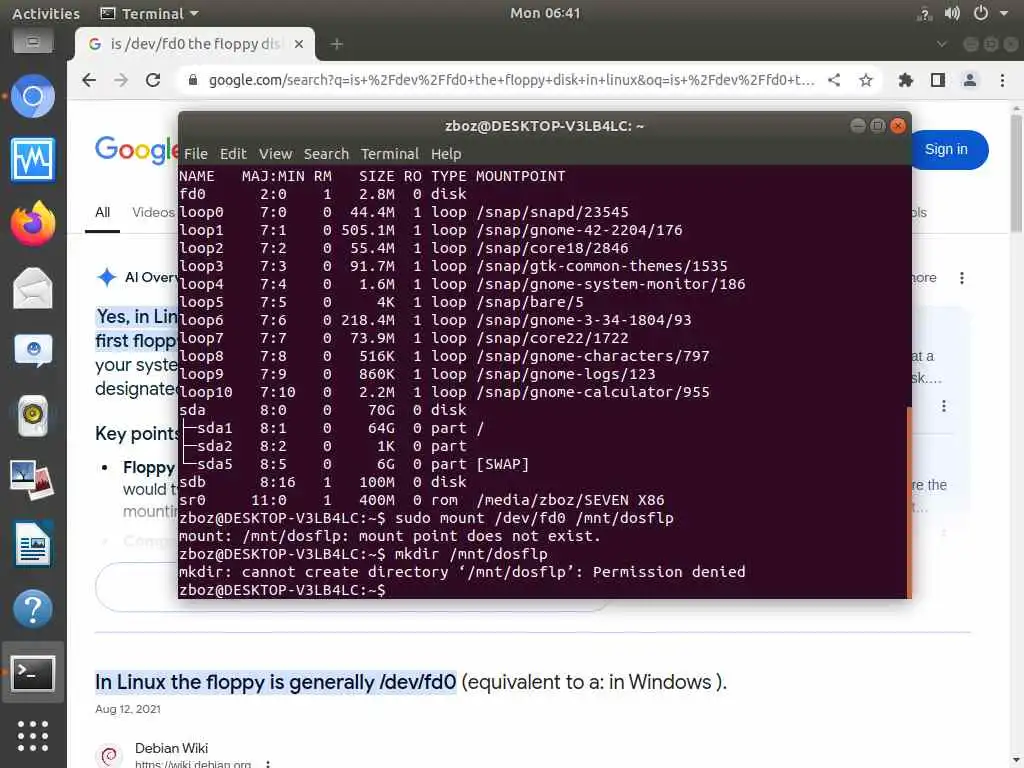Open the Files drawer icon atop dock
1024x768 pixels.
pos(33,42)
